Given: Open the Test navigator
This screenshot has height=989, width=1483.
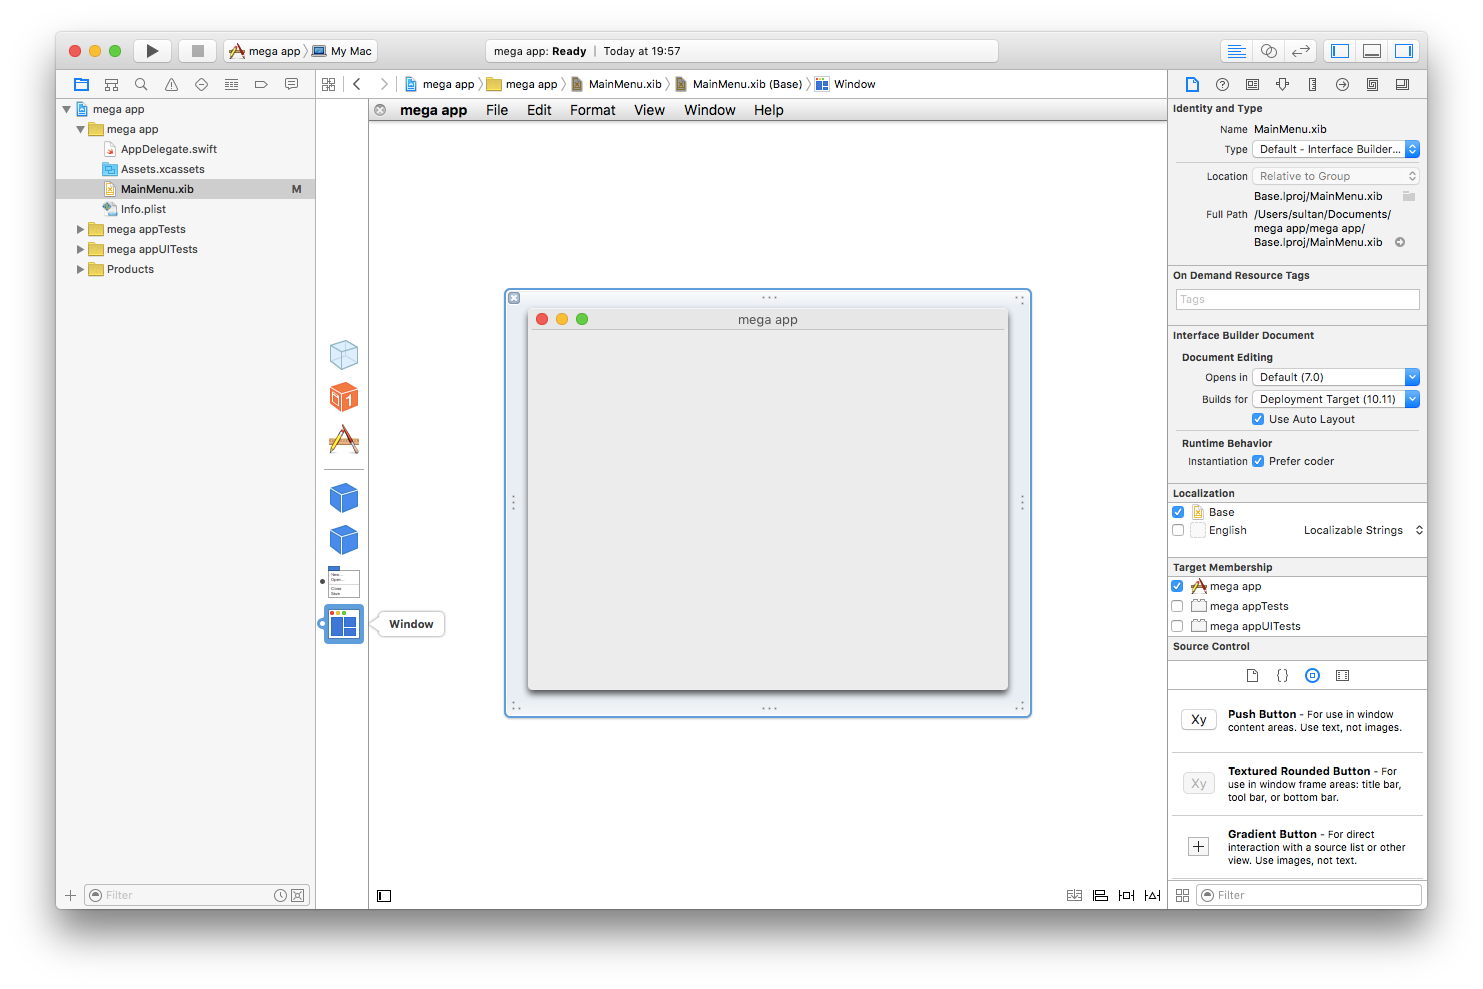Looking at the screenshot, I should coord(201,84).
